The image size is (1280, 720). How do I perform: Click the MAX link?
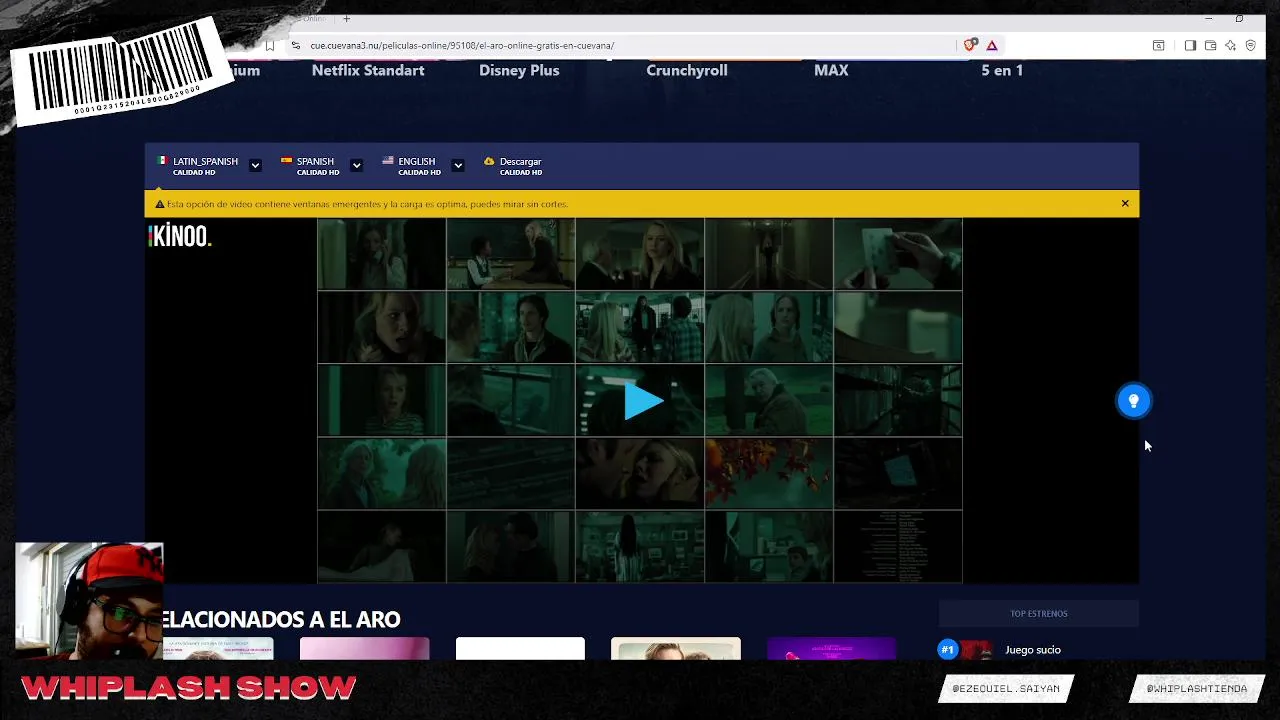point(831,70)
